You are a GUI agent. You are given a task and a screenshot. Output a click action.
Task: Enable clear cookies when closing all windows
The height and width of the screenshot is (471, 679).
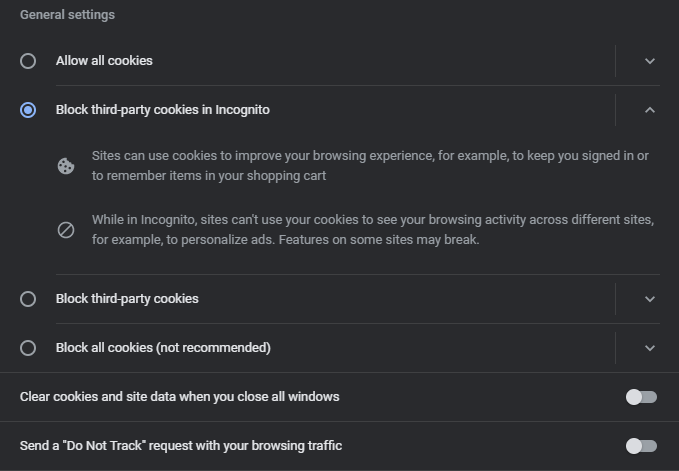point(641,397)
